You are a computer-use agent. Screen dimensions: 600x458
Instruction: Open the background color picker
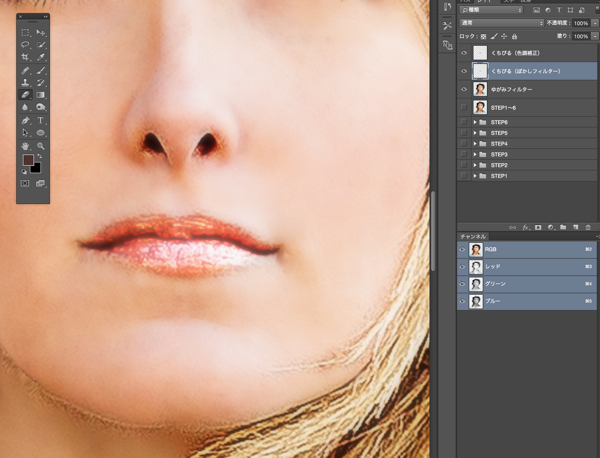(37, 169)
